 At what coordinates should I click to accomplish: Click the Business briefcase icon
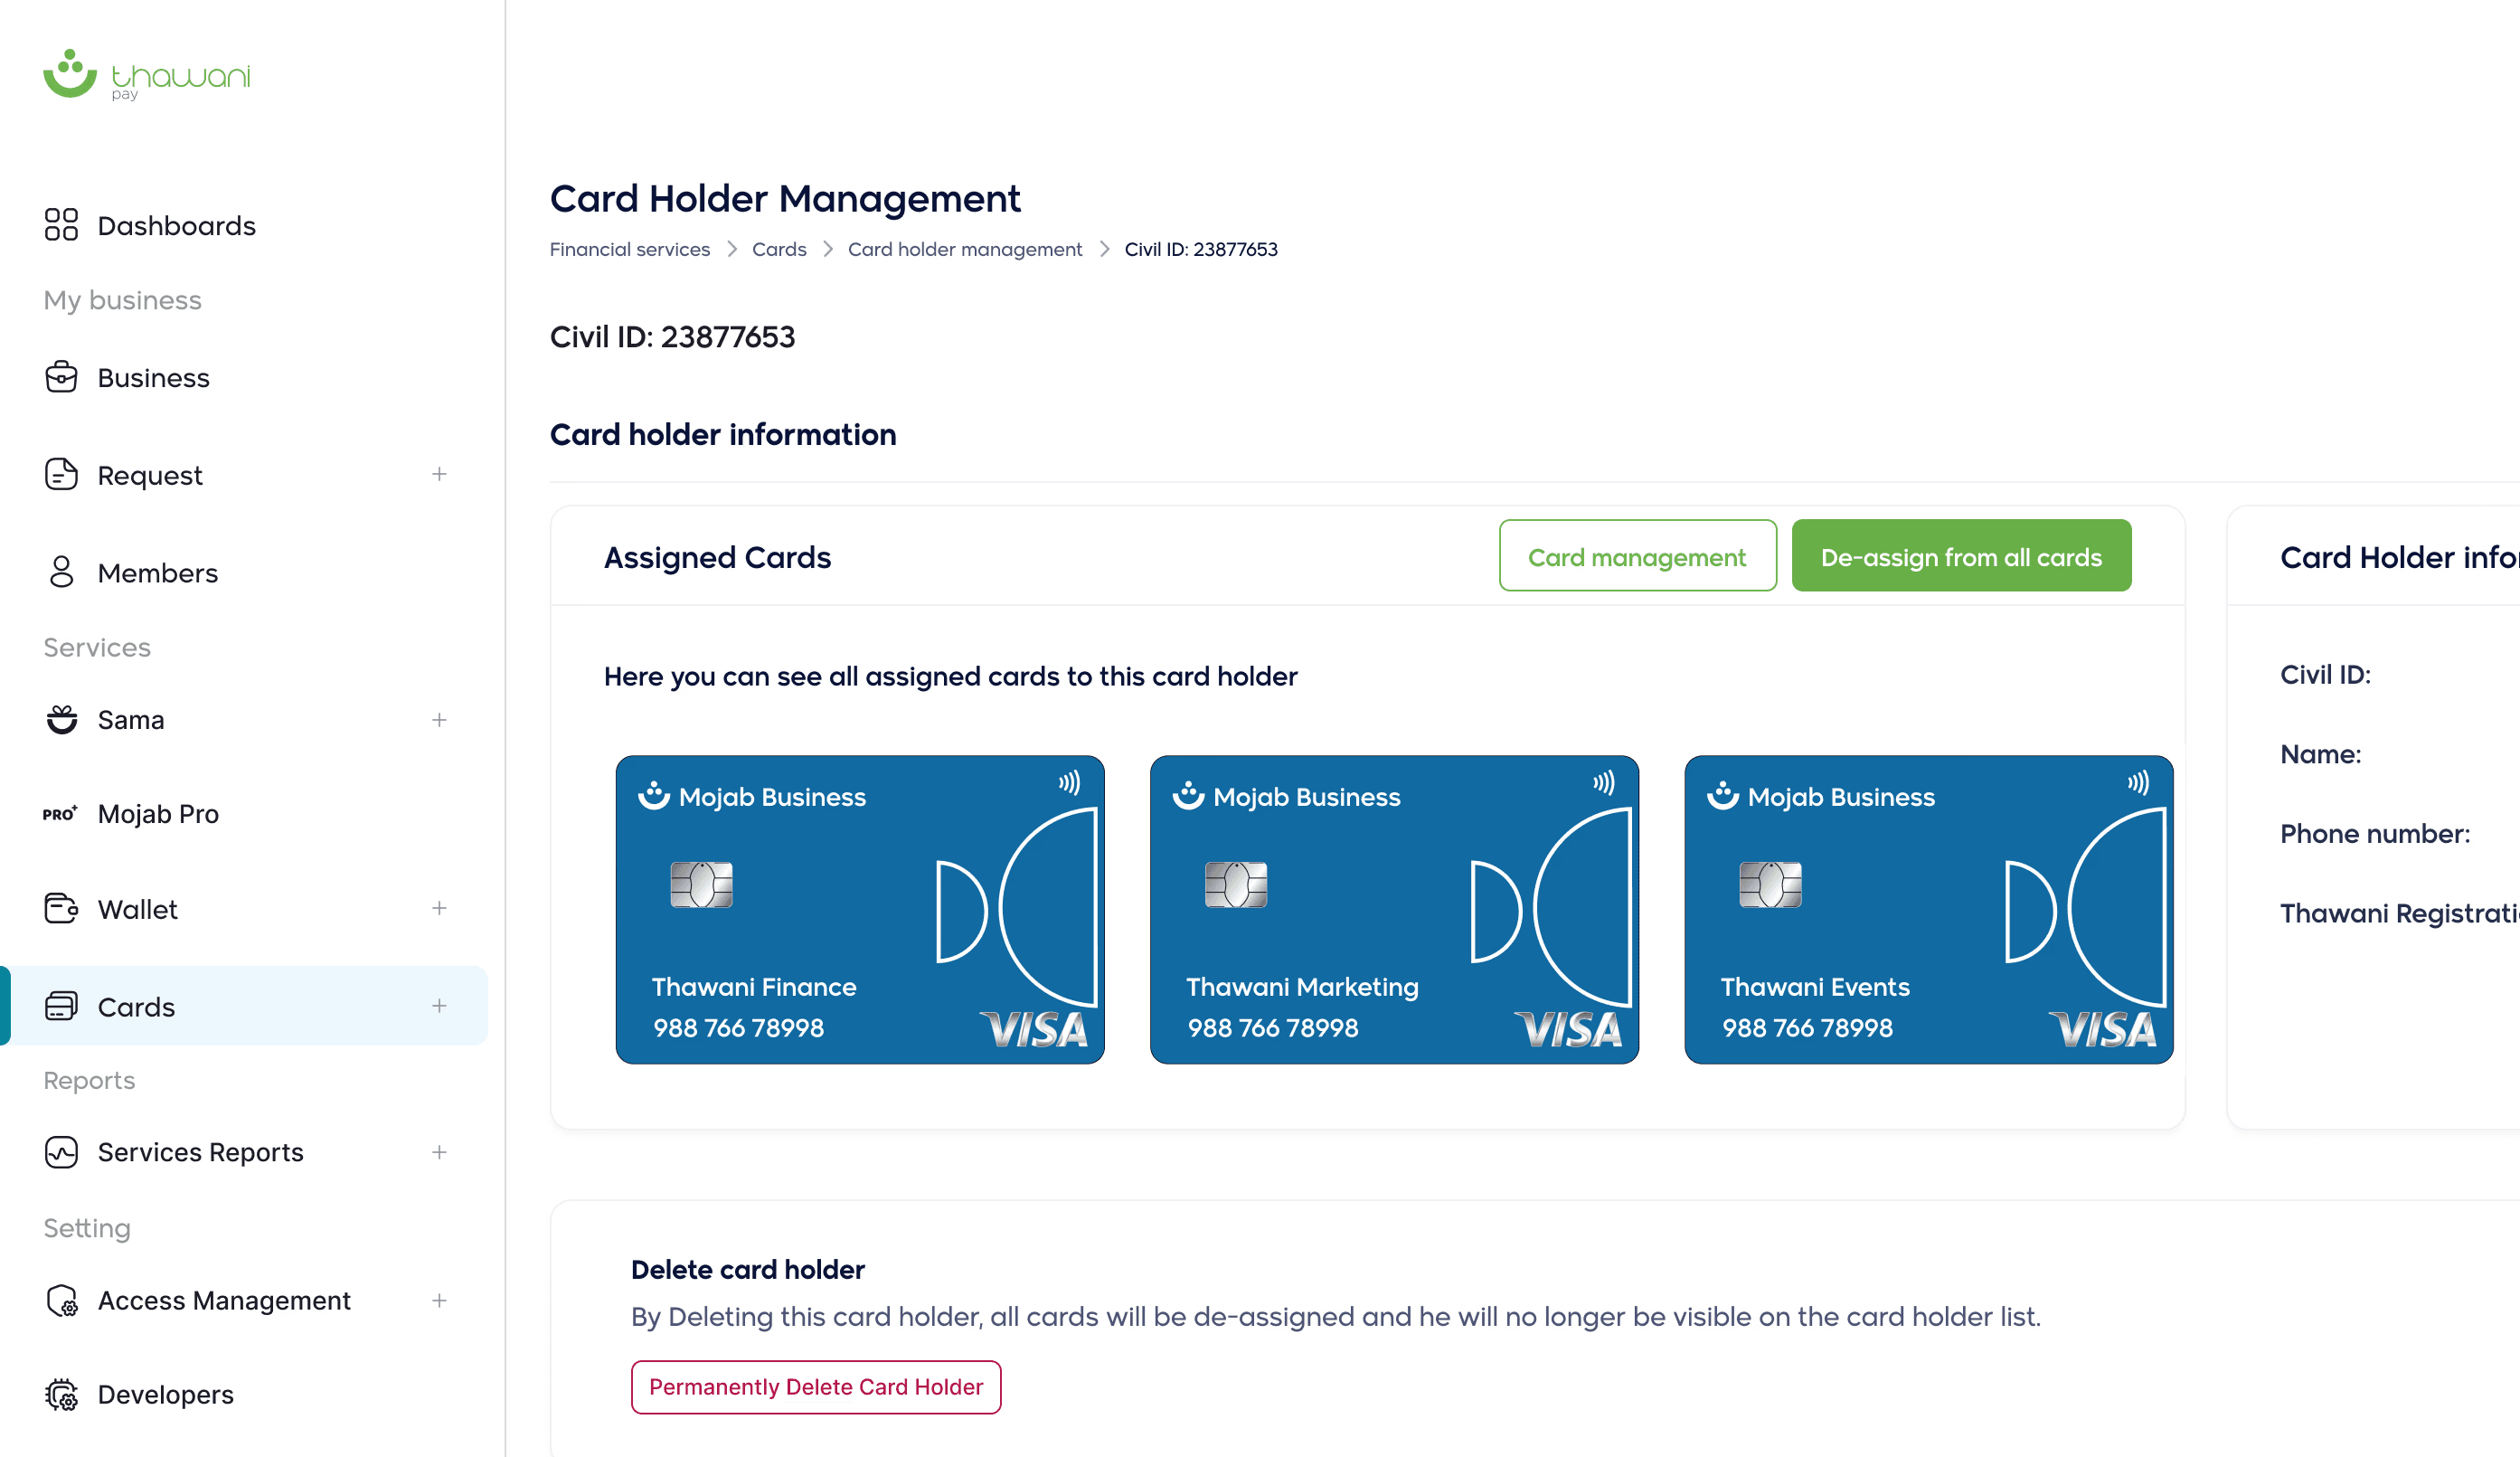coord(61,377)
